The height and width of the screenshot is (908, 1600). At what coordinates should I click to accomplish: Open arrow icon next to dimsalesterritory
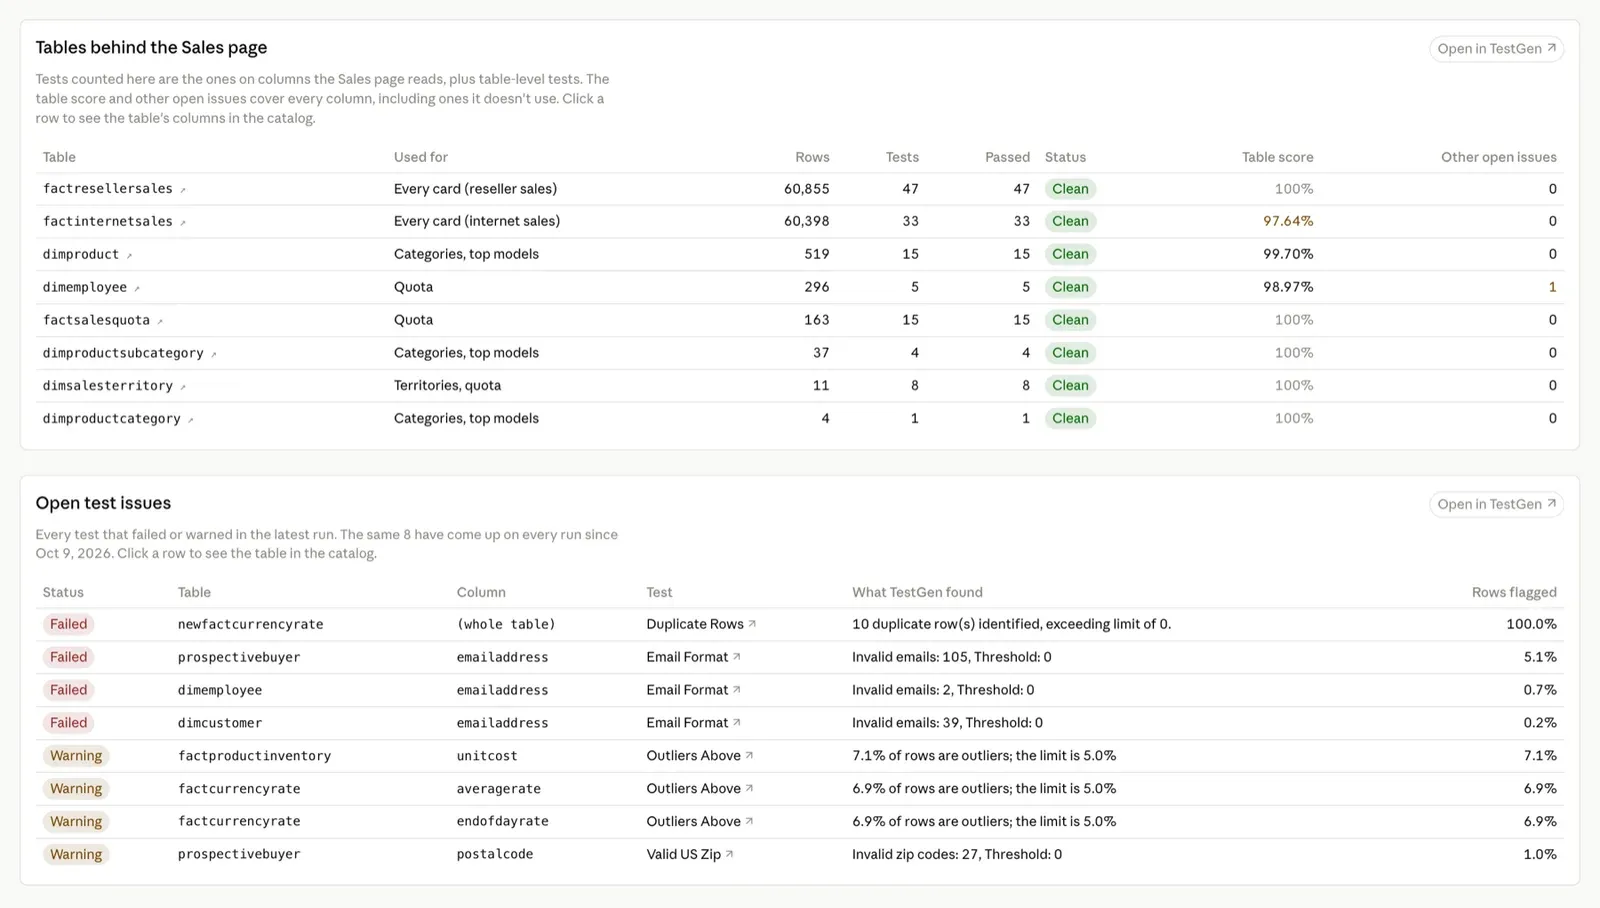183,387
